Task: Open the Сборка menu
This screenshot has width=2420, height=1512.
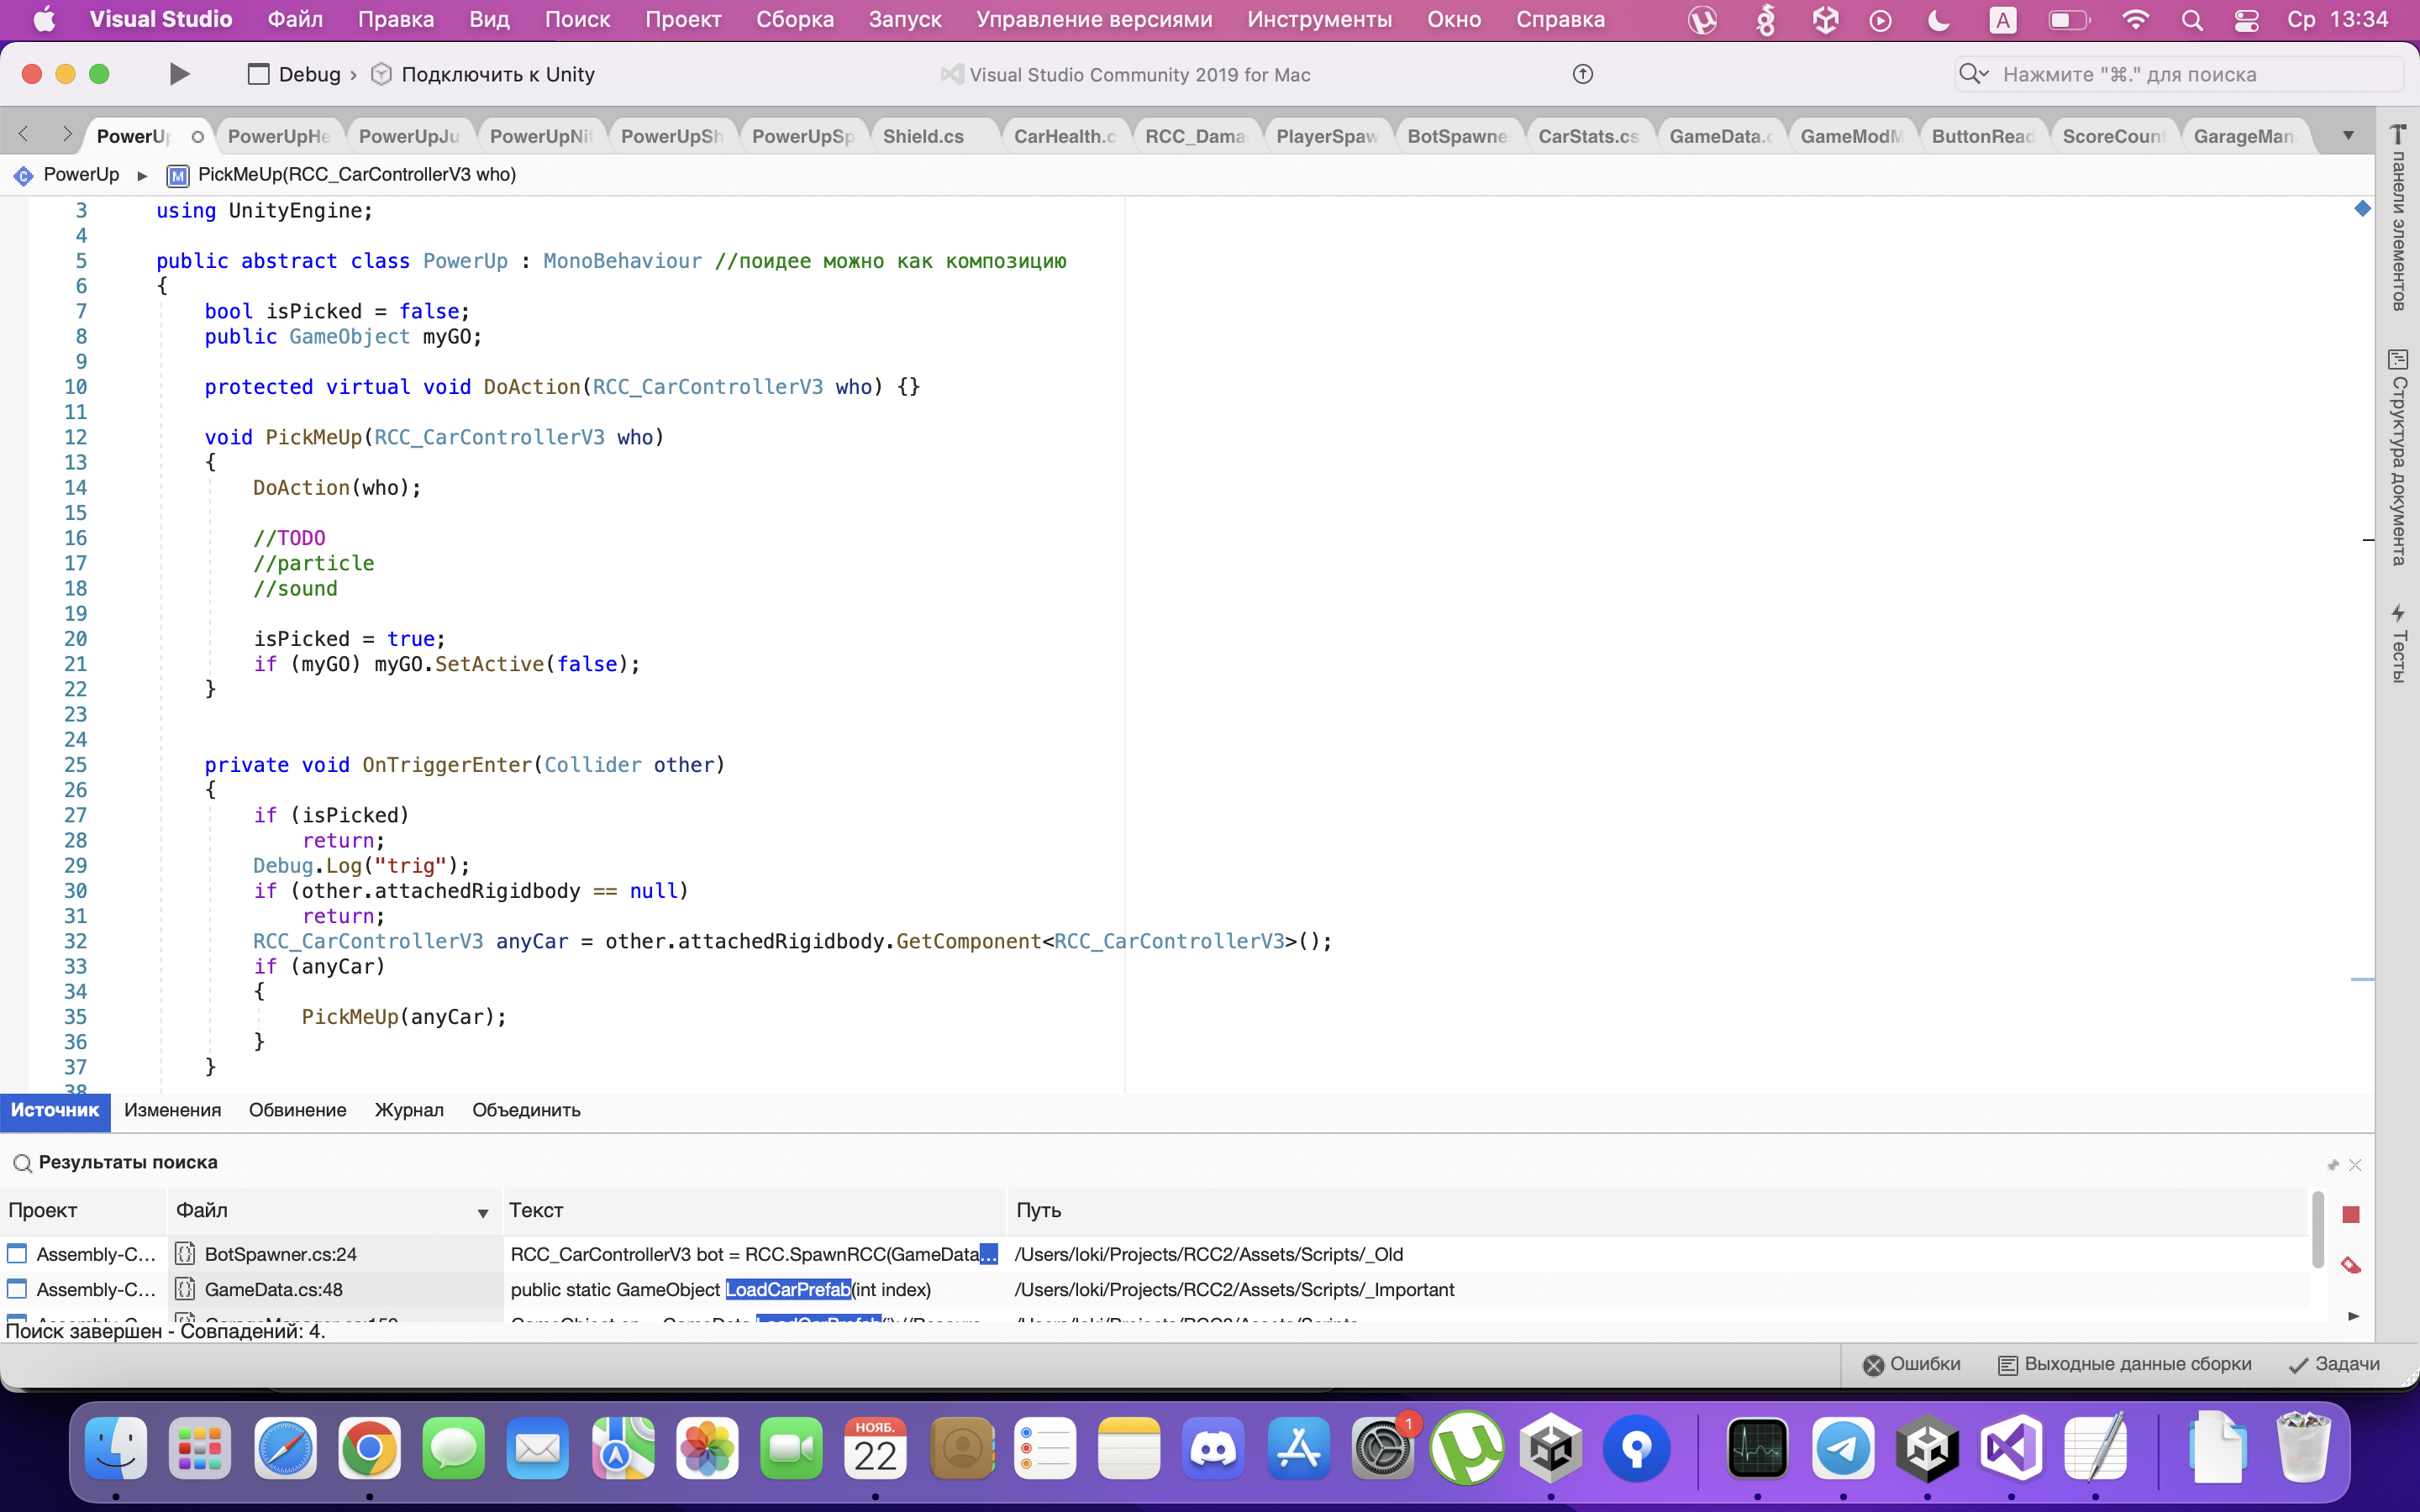Action: pos(794,19)
